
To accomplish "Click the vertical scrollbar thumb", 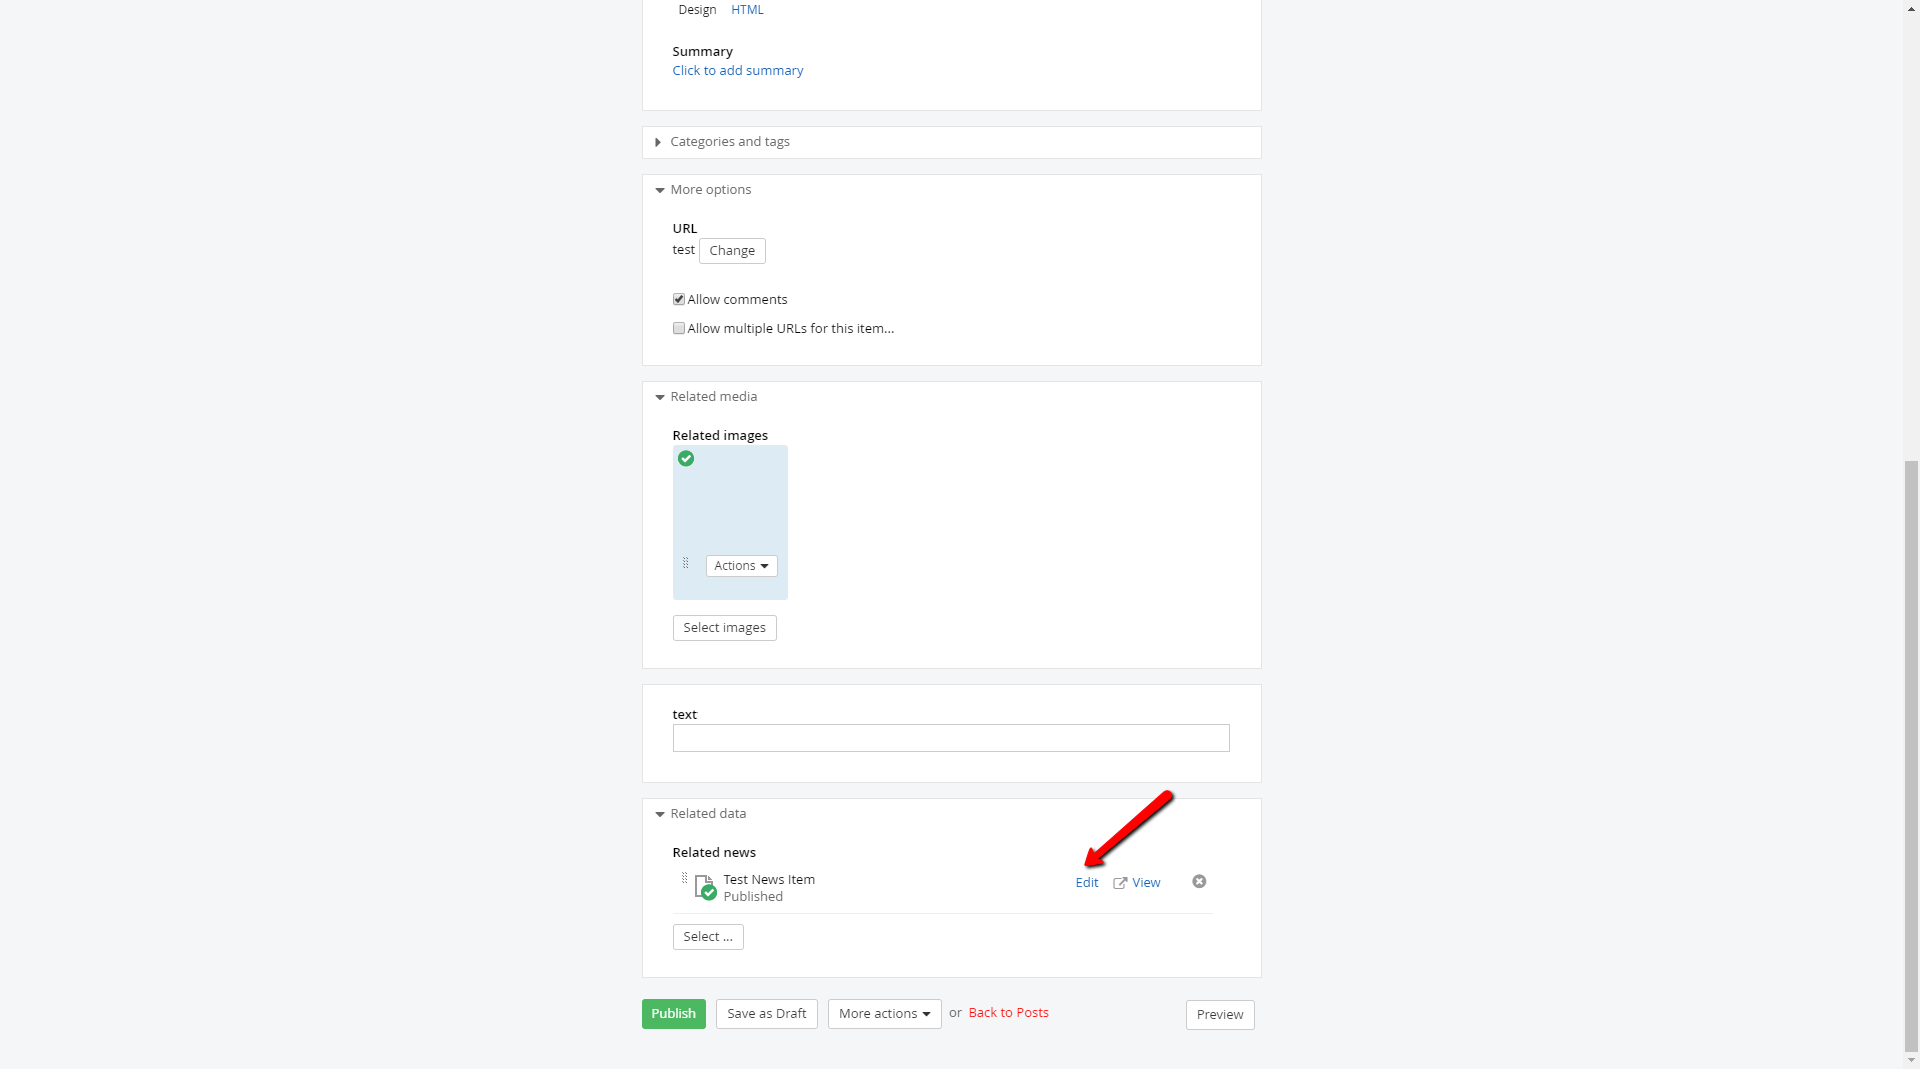I will pos(1911,755).
